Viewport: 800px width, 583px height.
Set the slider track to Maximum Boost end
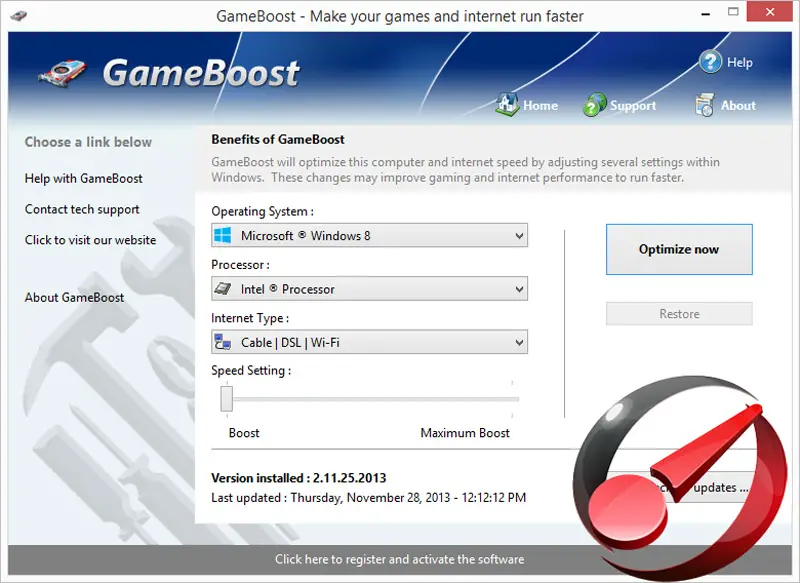[512, 399]
